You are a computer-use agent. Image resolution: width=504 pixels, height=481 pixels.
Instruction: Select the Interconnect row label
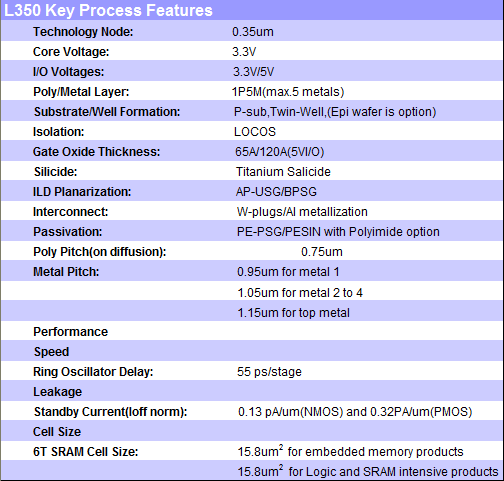click(x=71, y=212)
